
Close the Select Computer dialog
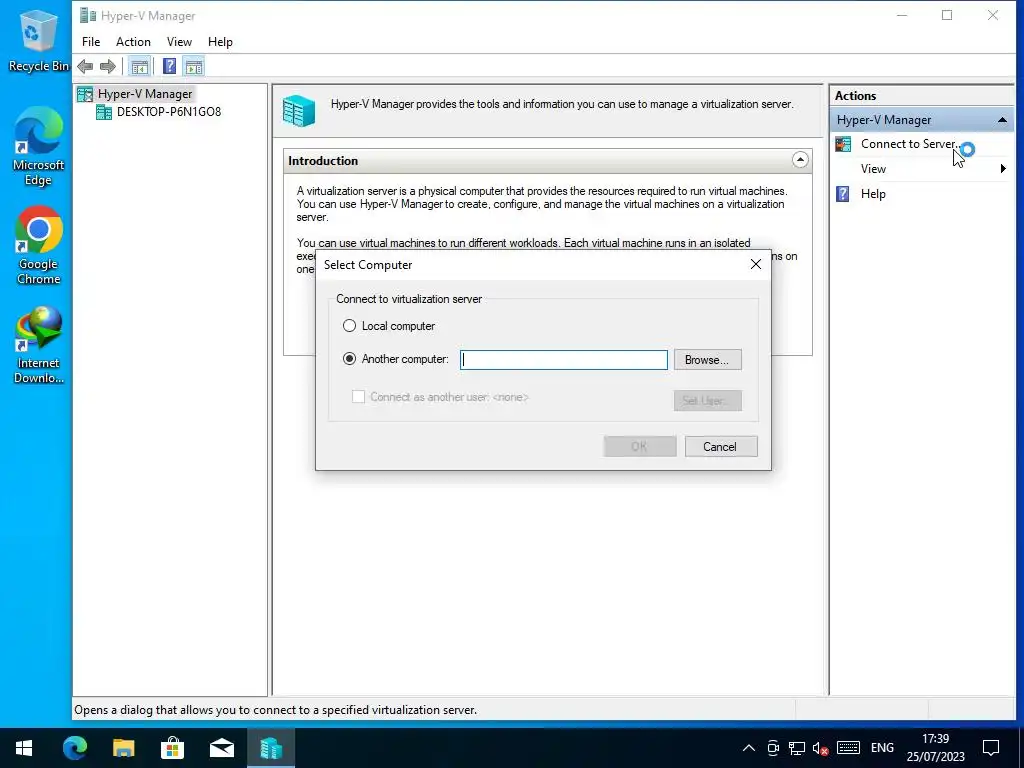[756, 264]
